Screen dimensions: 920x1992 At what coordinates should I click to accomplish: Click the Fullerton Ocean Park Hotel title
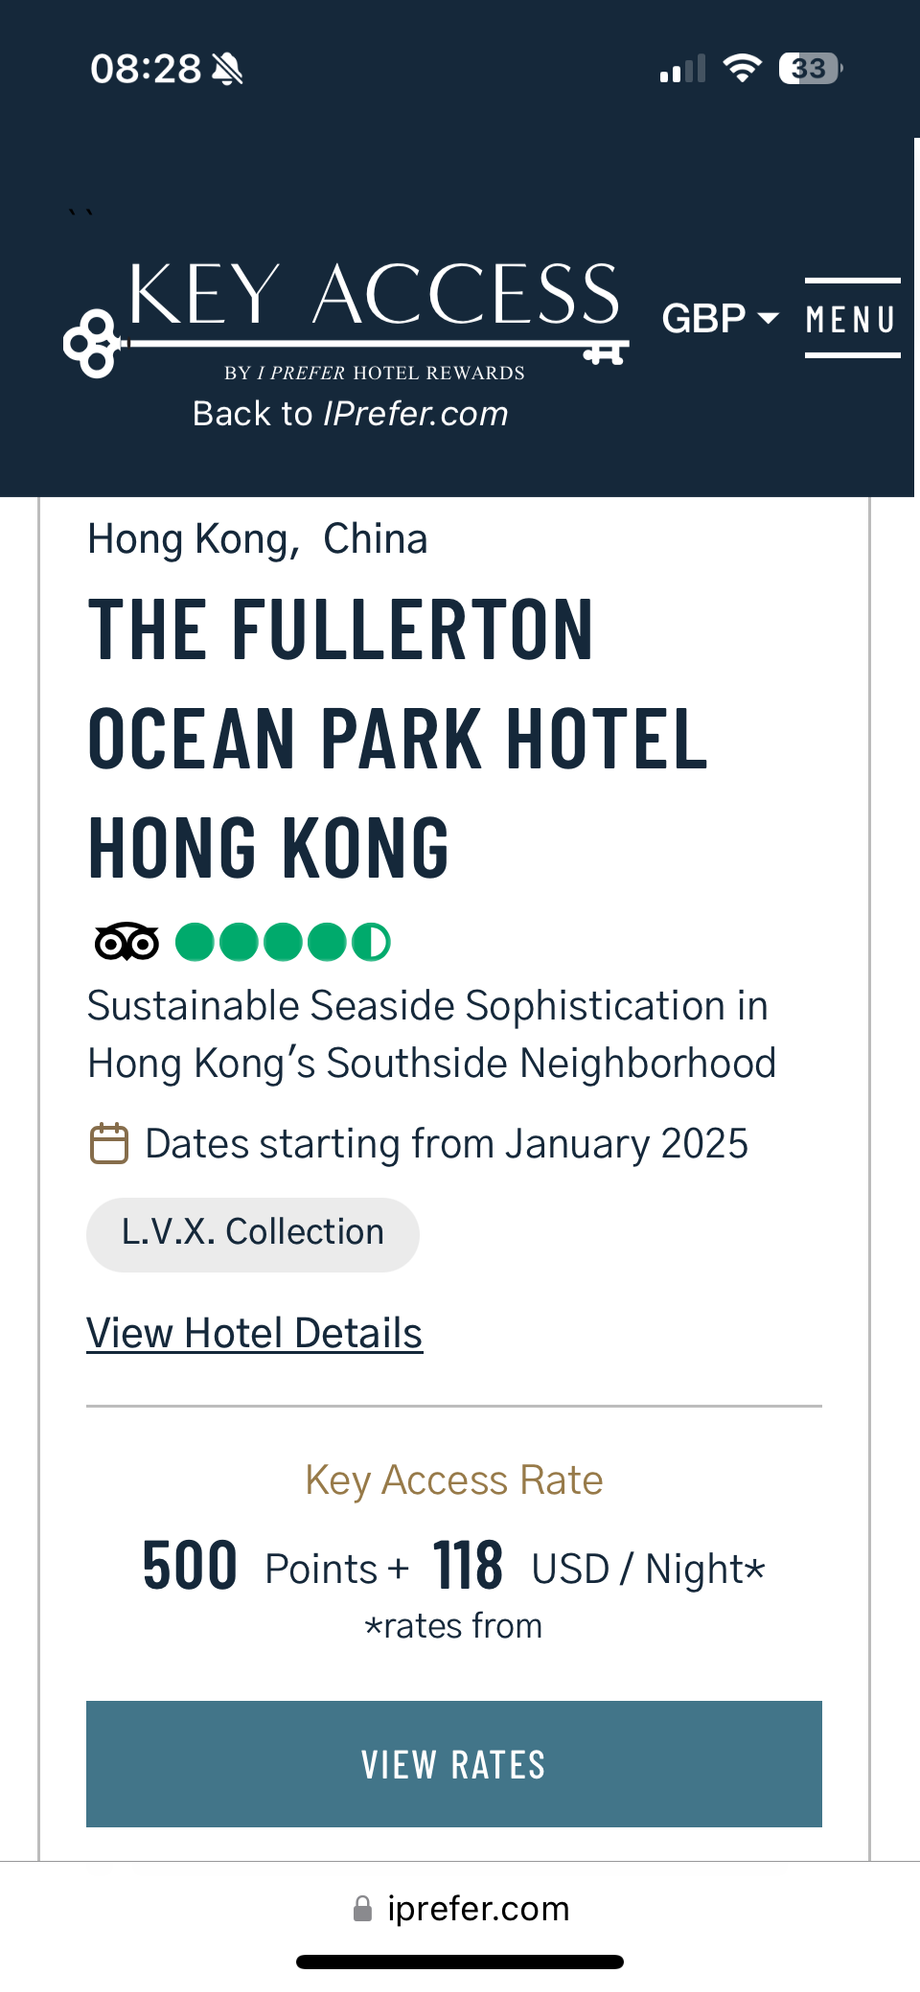398,738
